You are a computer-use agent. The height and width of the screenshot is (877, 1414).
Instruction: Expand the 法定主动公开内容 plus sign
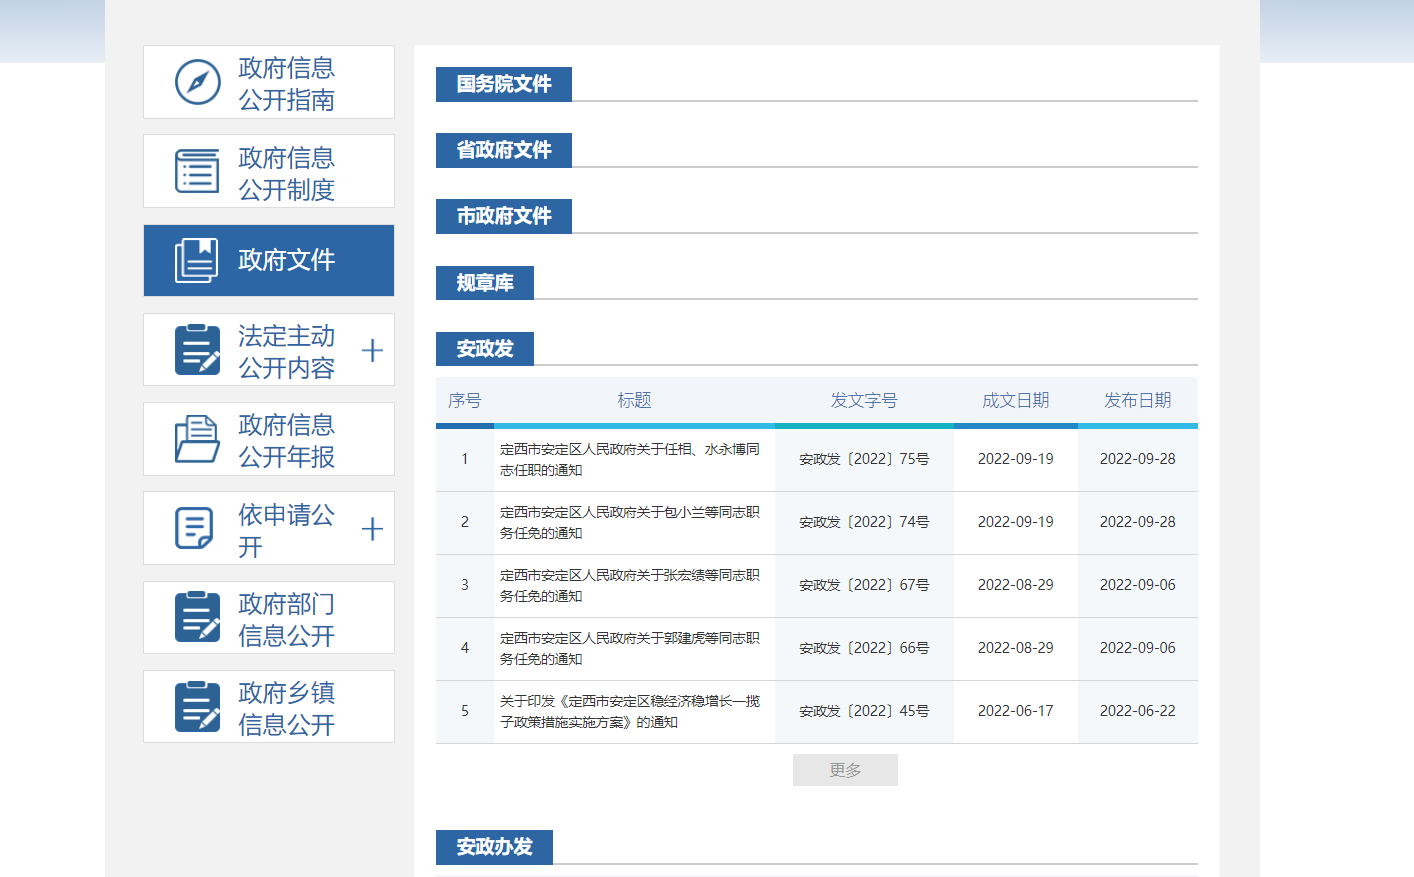372,351
